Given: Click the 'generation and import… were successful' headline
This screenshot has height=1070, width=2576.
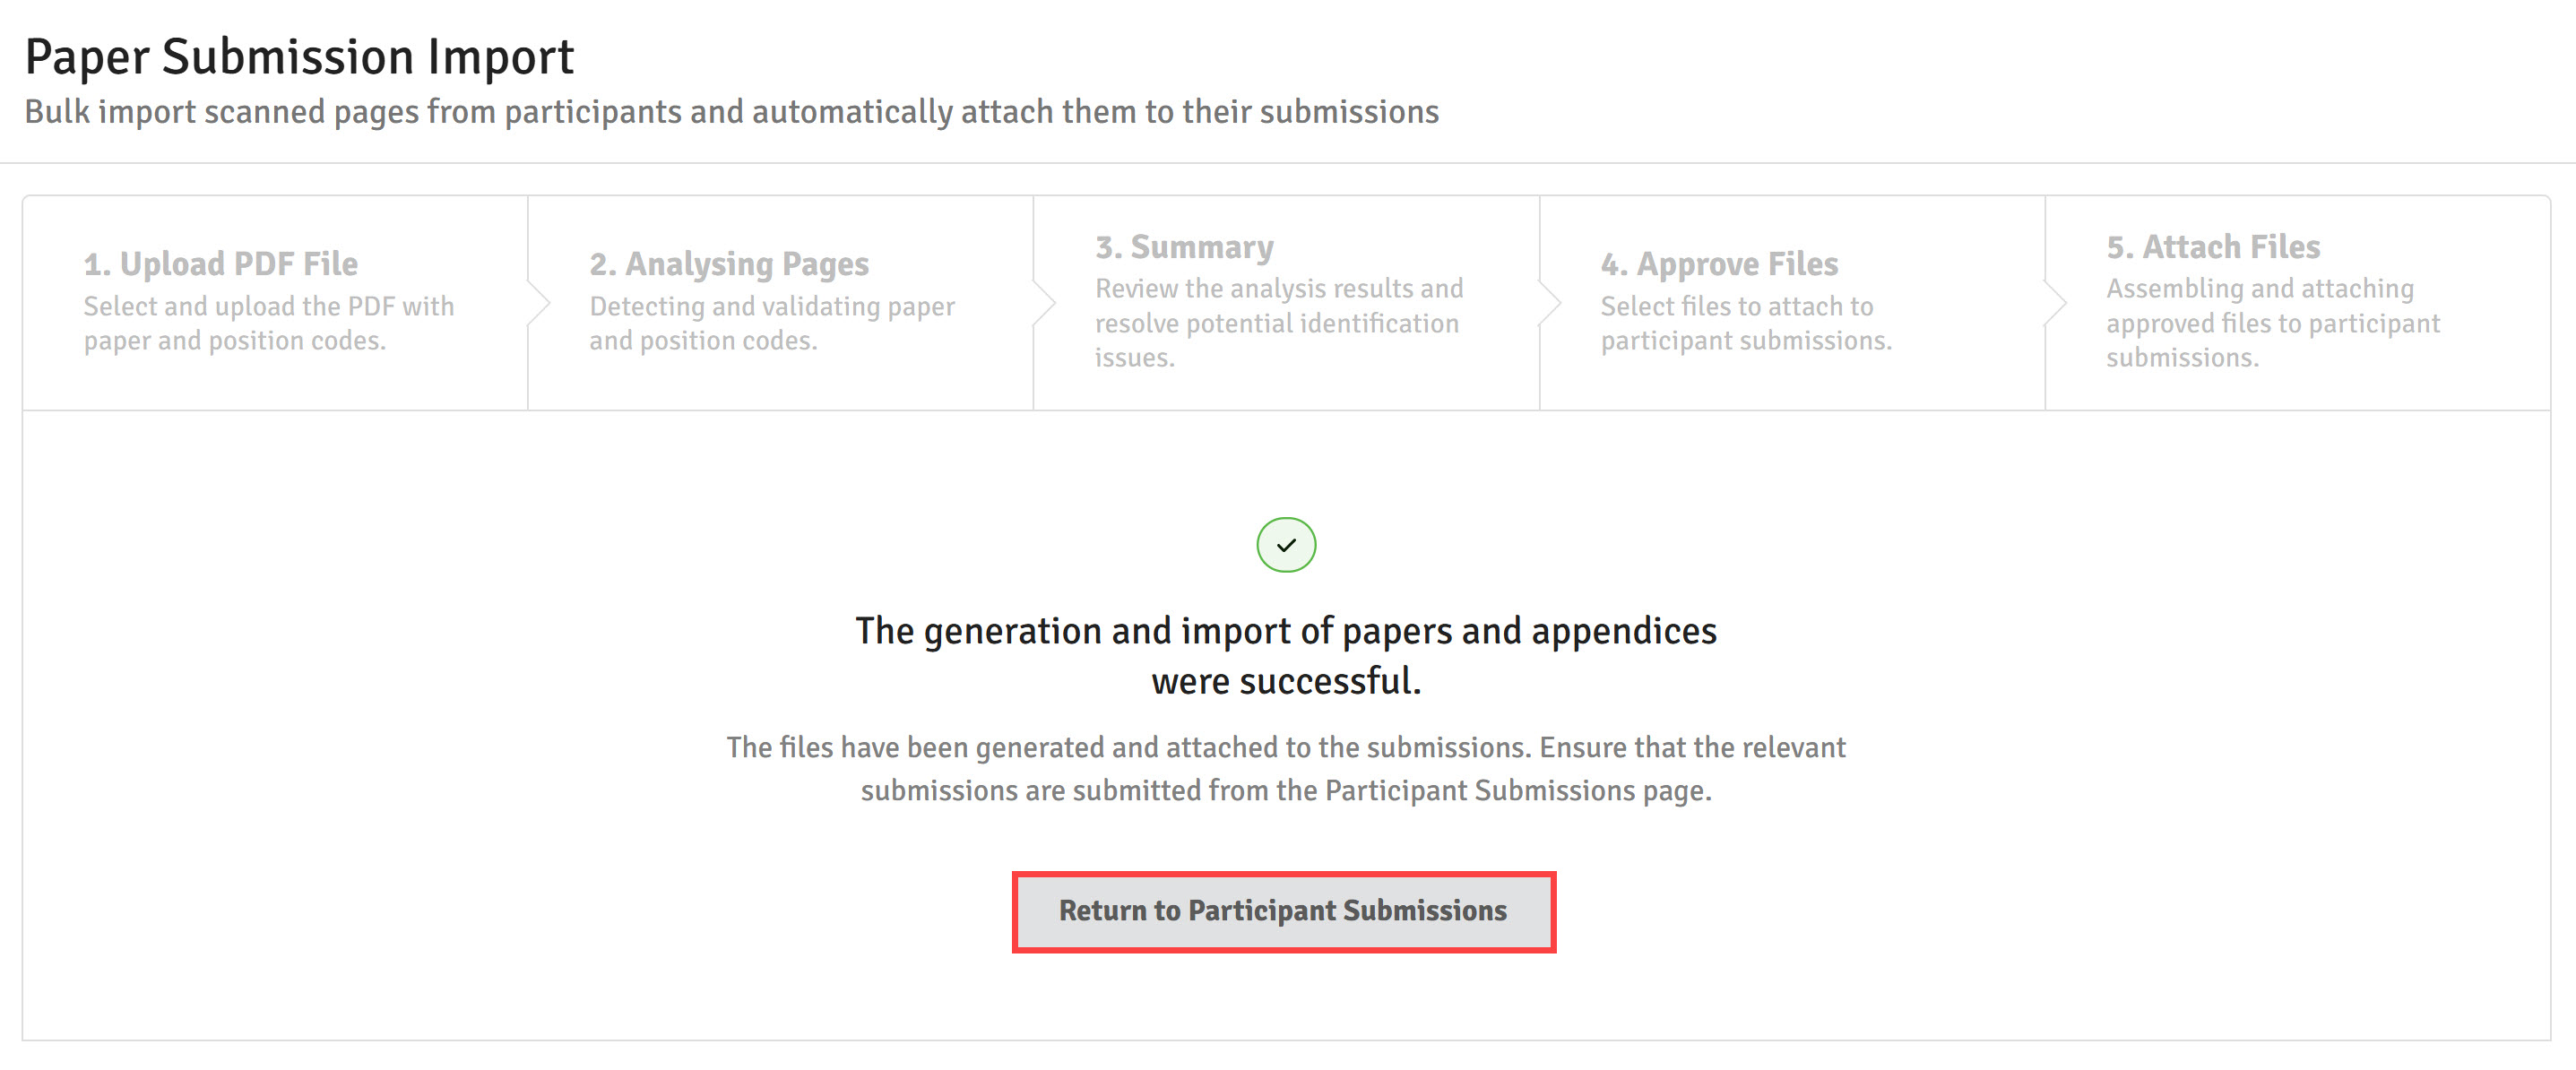Looking at the screenshot, I should [1286, 656].
